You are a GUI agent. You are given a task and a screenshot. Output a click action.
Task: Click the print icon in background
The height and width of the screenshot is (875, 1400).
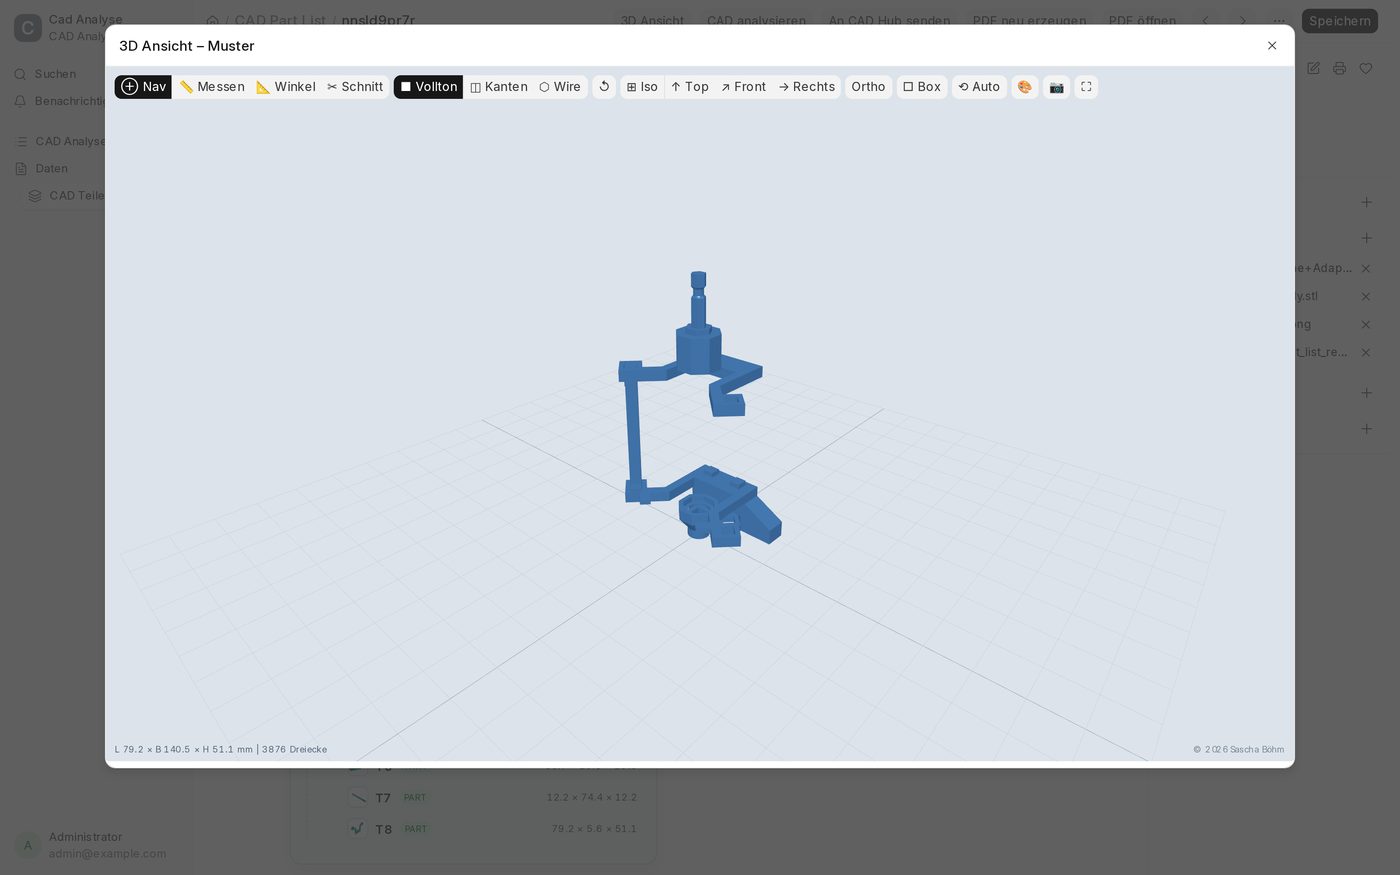tap(1339, 68)
